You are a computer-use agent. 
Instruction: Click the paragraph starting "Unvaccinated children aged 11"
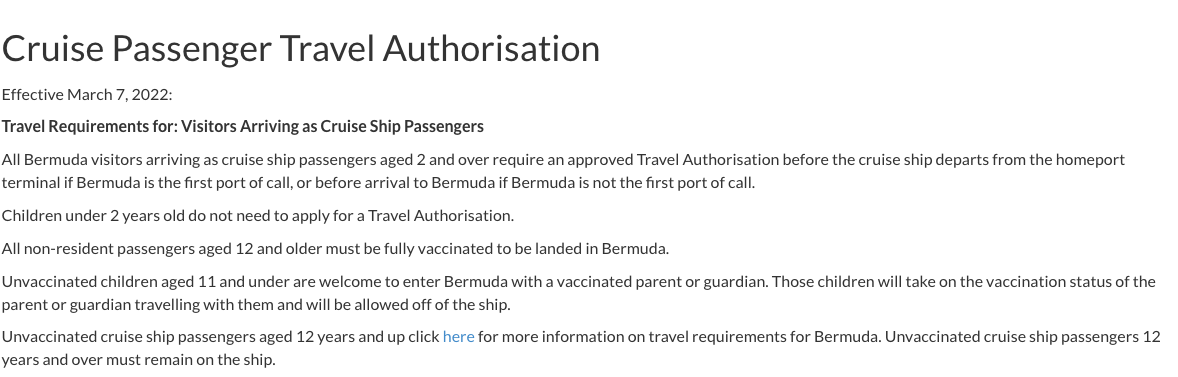[578, 293]
